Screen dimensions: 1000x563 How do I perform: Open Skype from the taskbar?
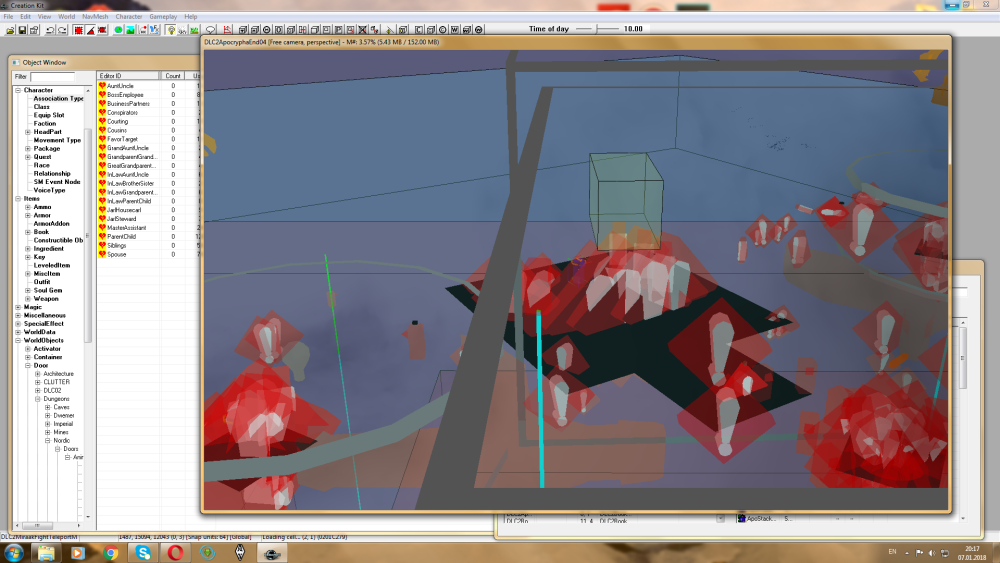[x=143, y=553]
